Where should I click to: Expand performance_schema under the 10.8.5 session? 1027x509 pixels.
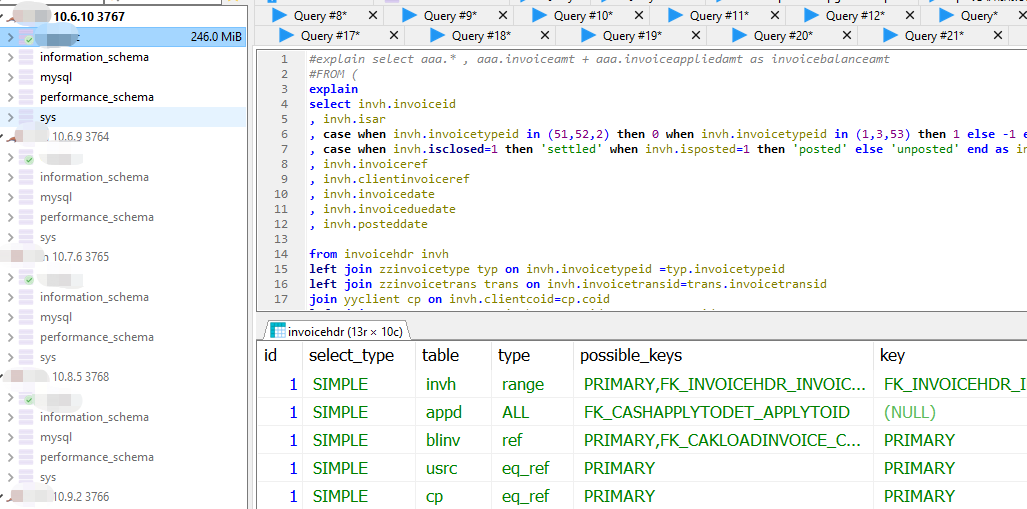pyautogui.click(x=10, y=457)
